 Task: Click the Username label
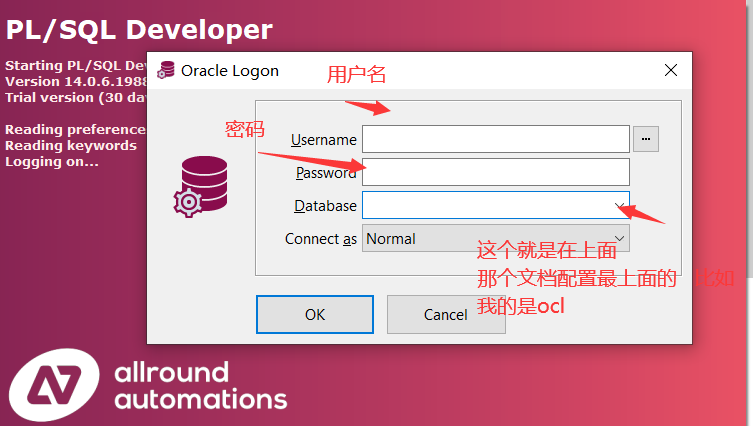click(x=324, y=140)
